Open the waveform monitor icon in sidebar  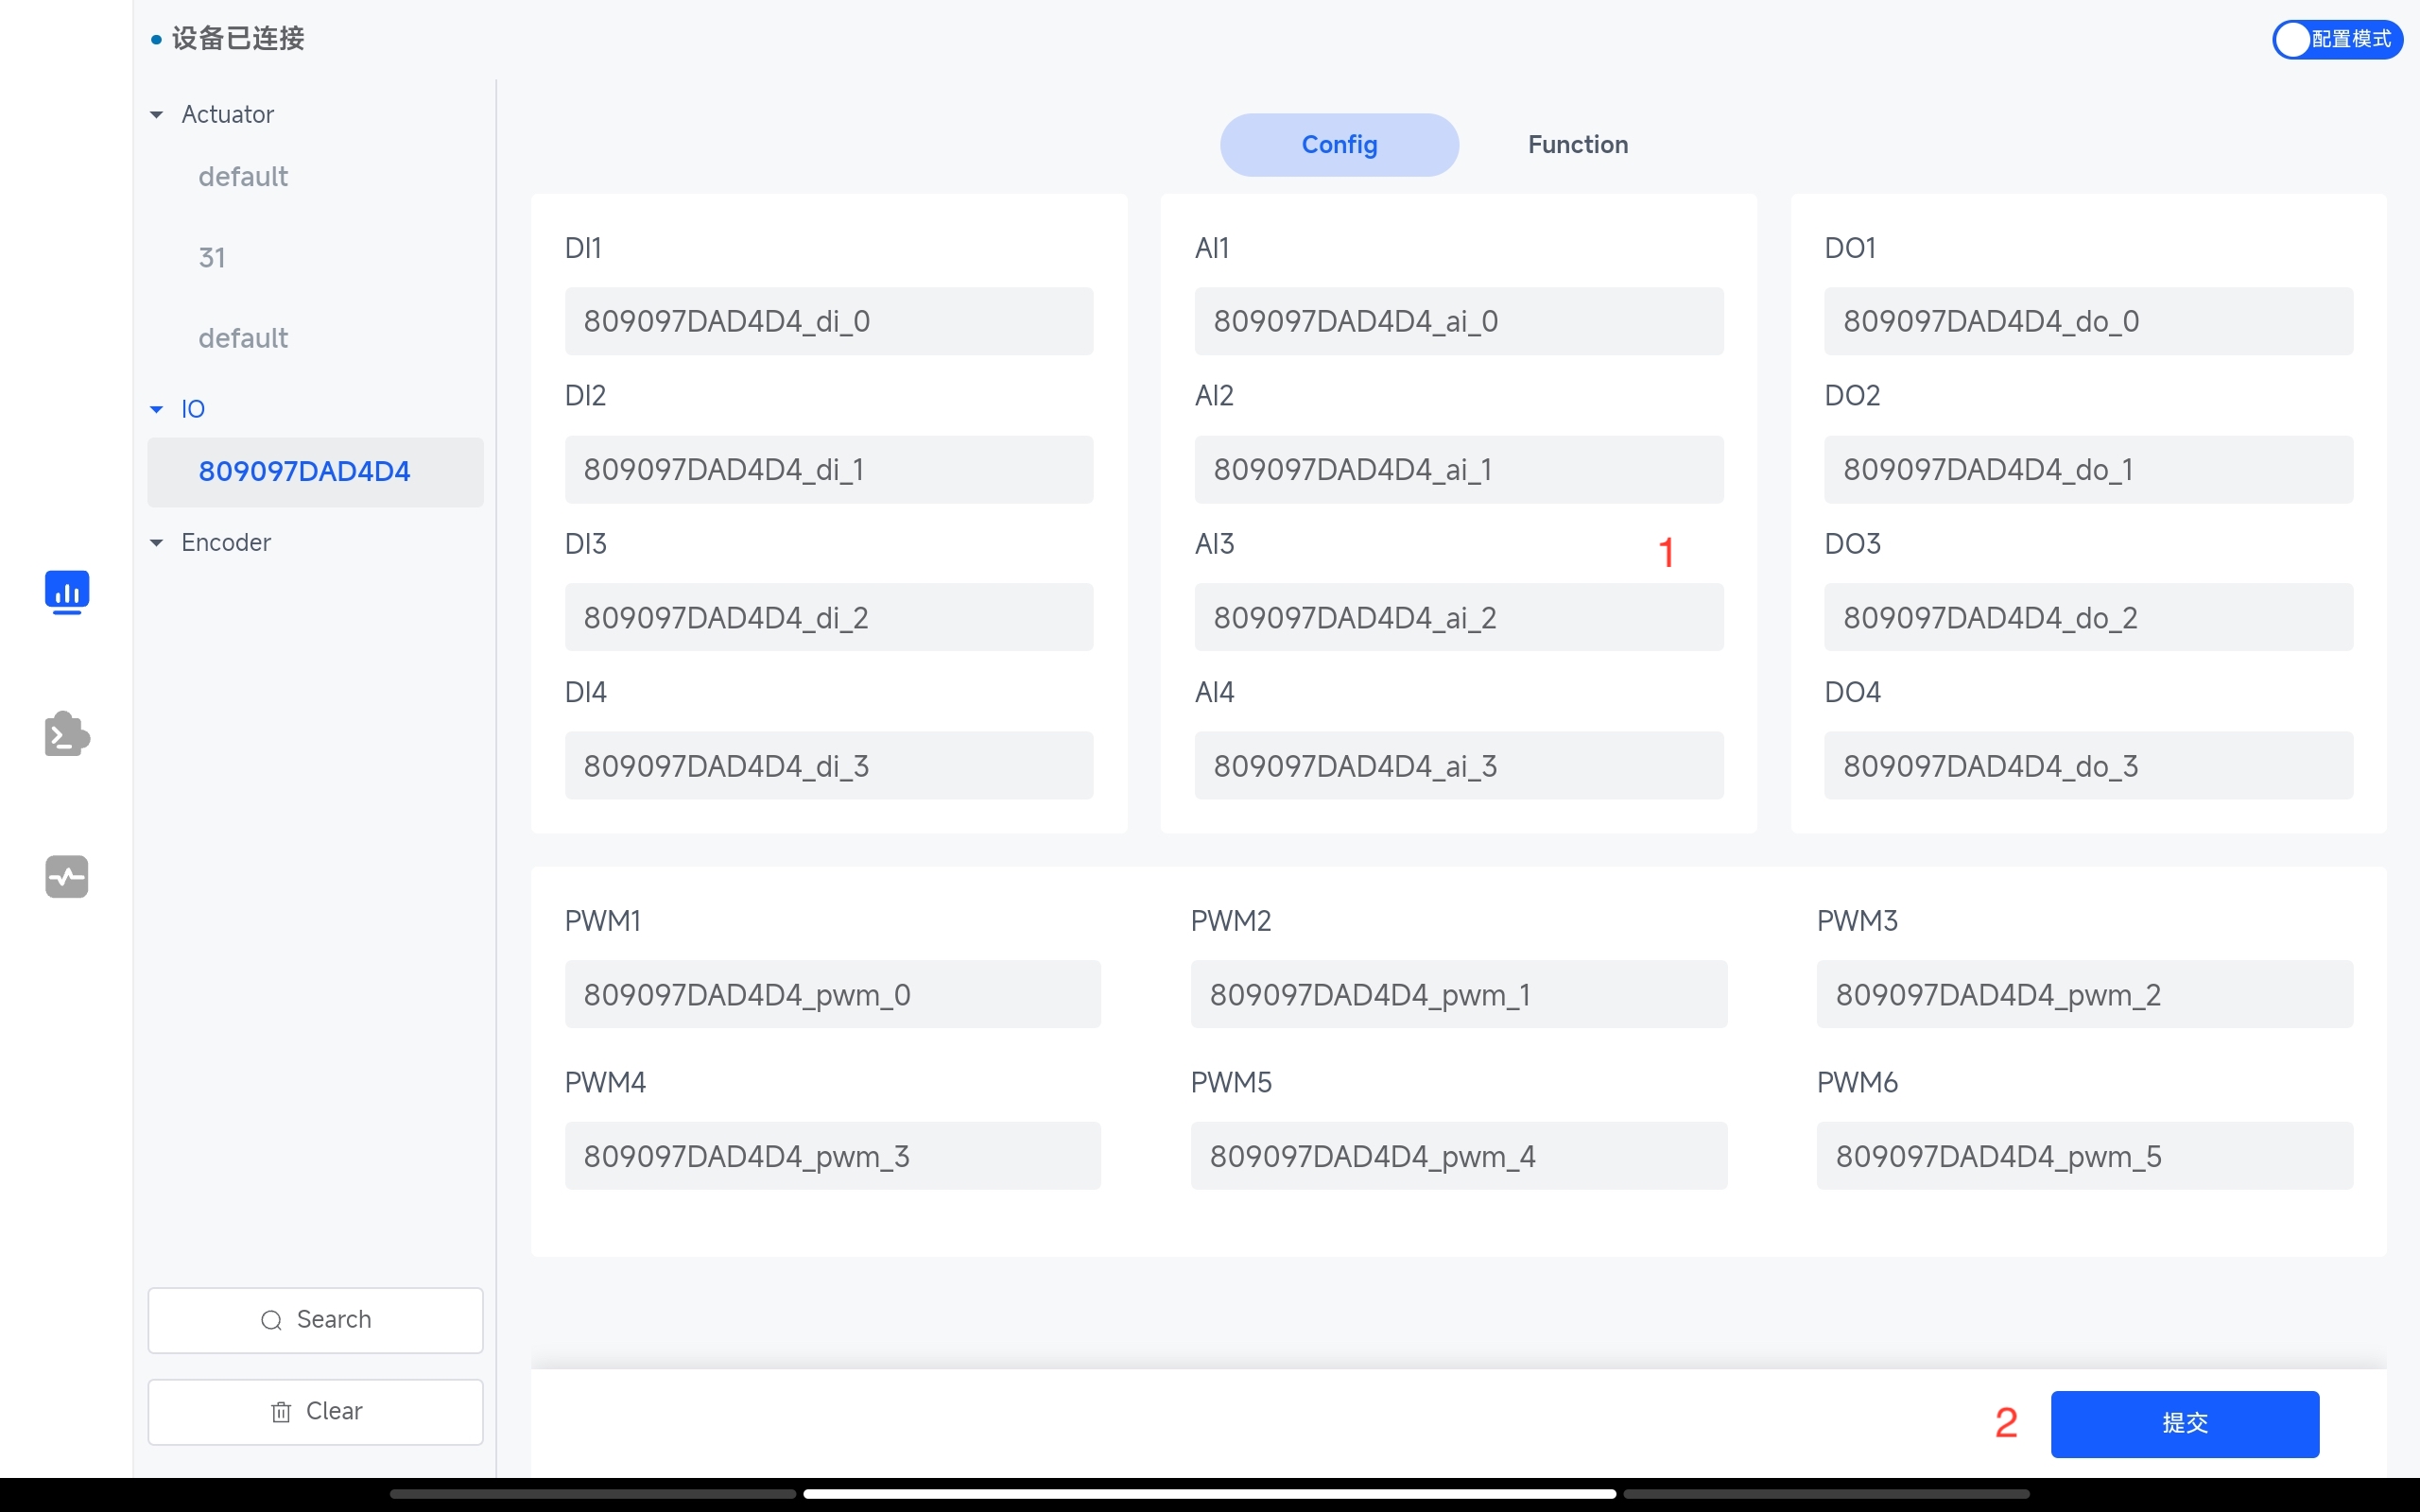[67, 877]
